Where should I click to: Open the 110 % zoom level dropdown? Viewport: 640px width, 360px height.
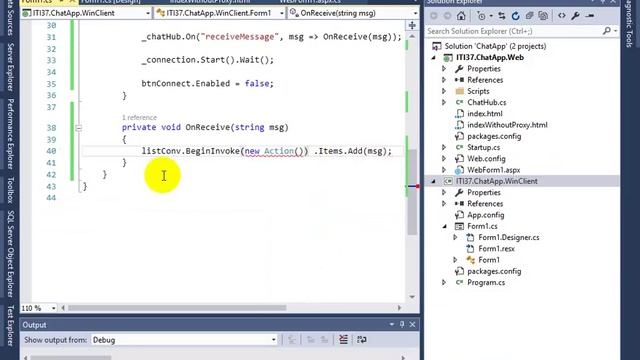53,308
